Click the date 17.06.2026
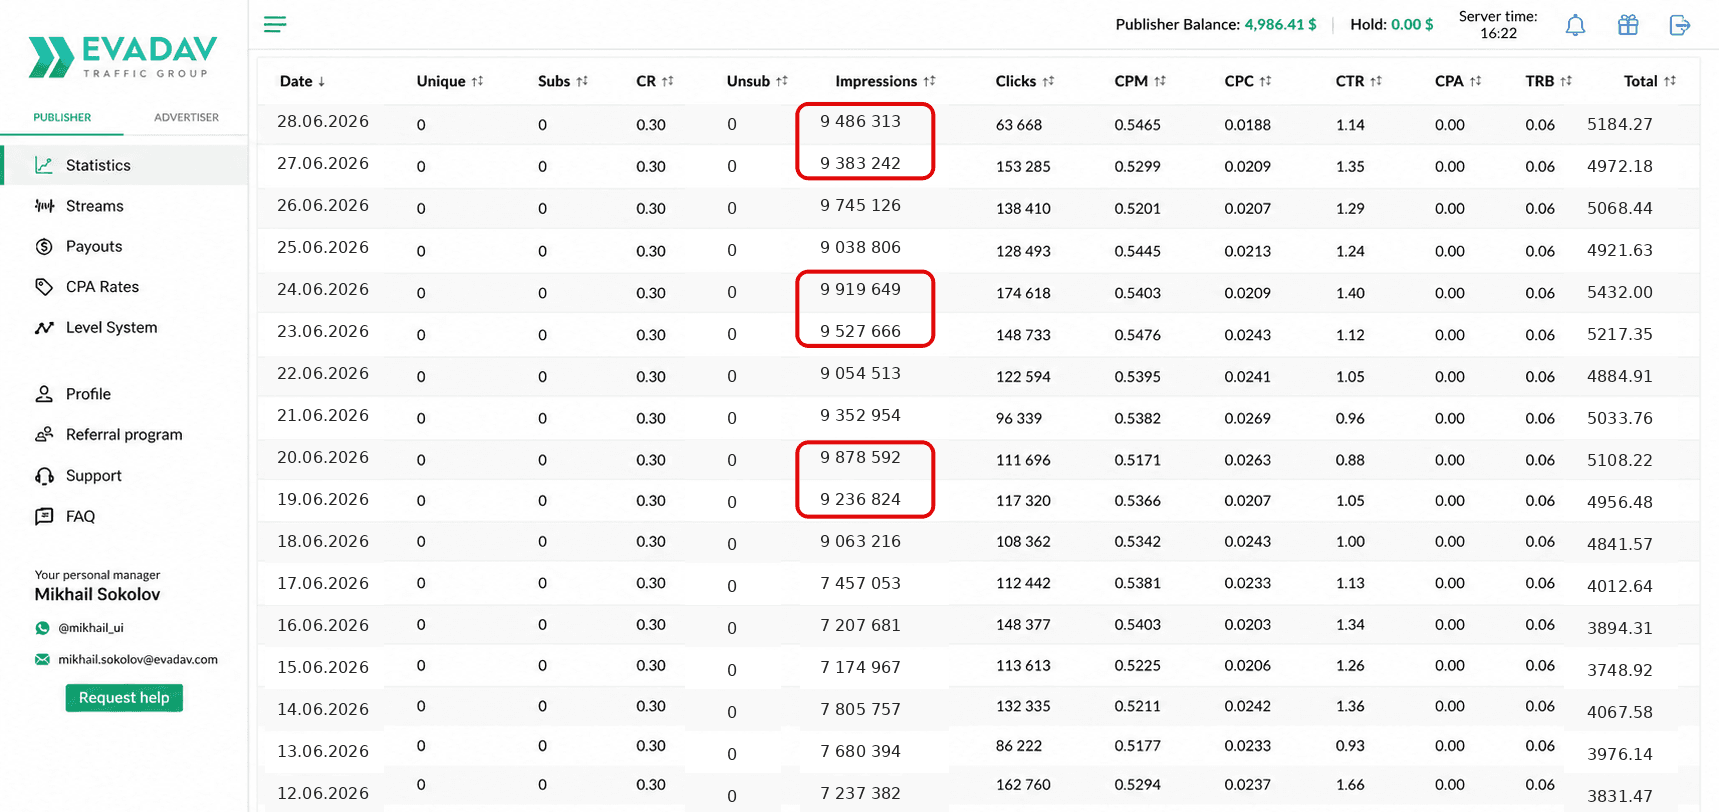1719x812 pixels. (x=323, y=583)
